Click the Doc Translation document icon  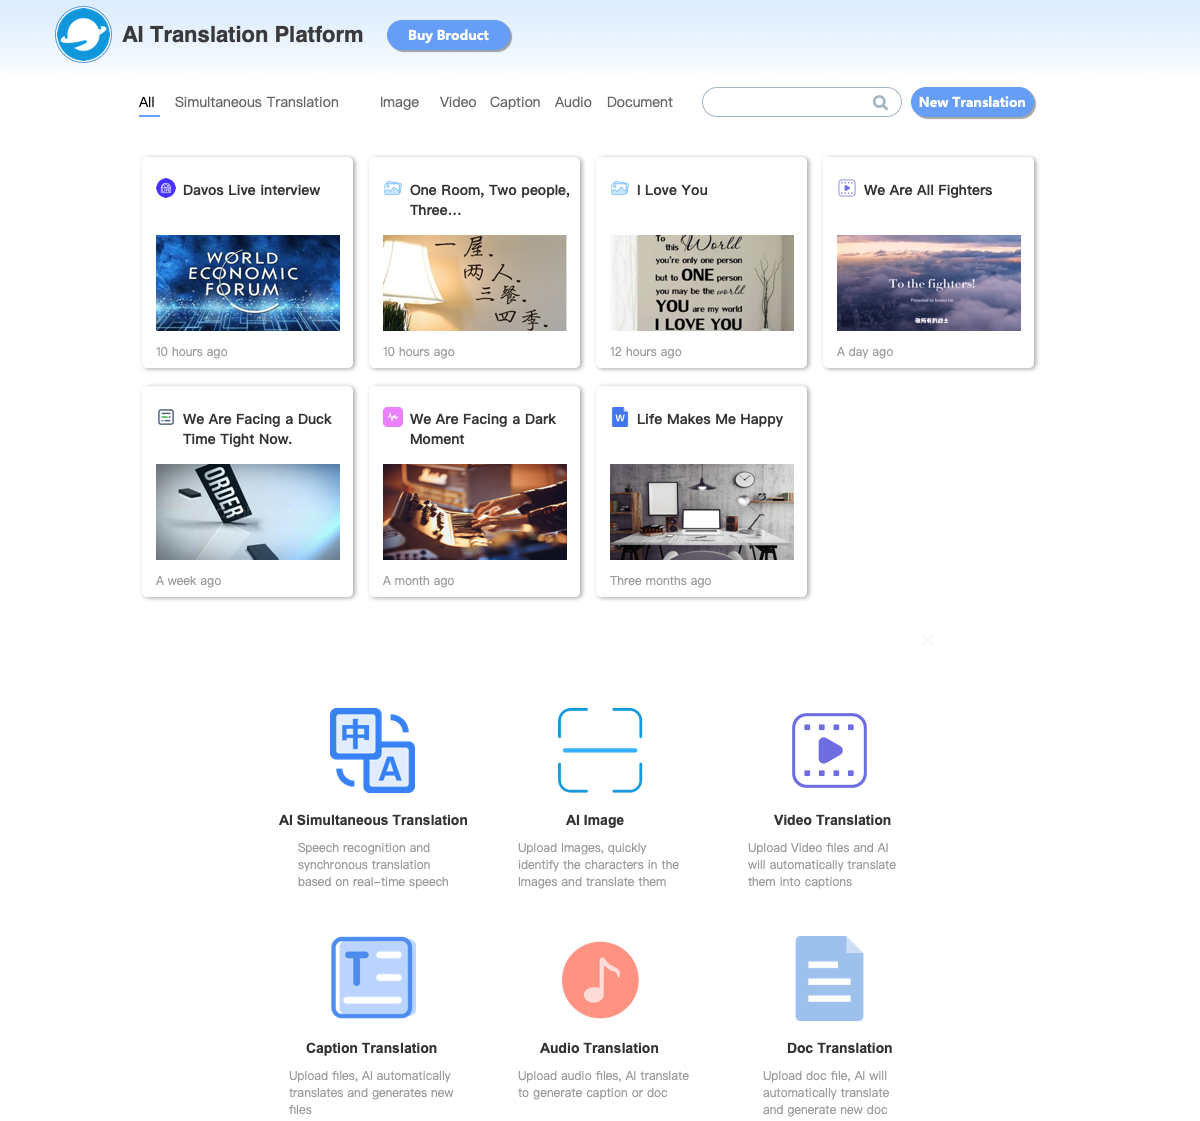[x=829, y=978]
